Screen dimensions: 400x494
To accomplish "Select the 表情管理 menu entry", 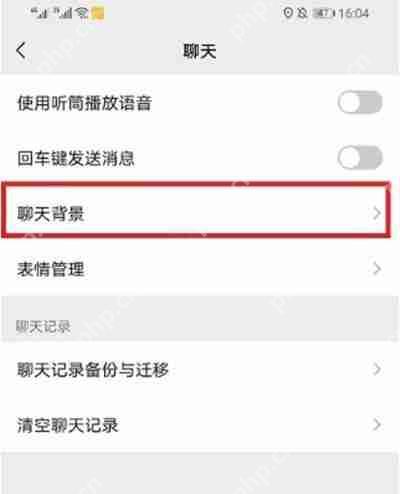I will click(x=200, y=269).
